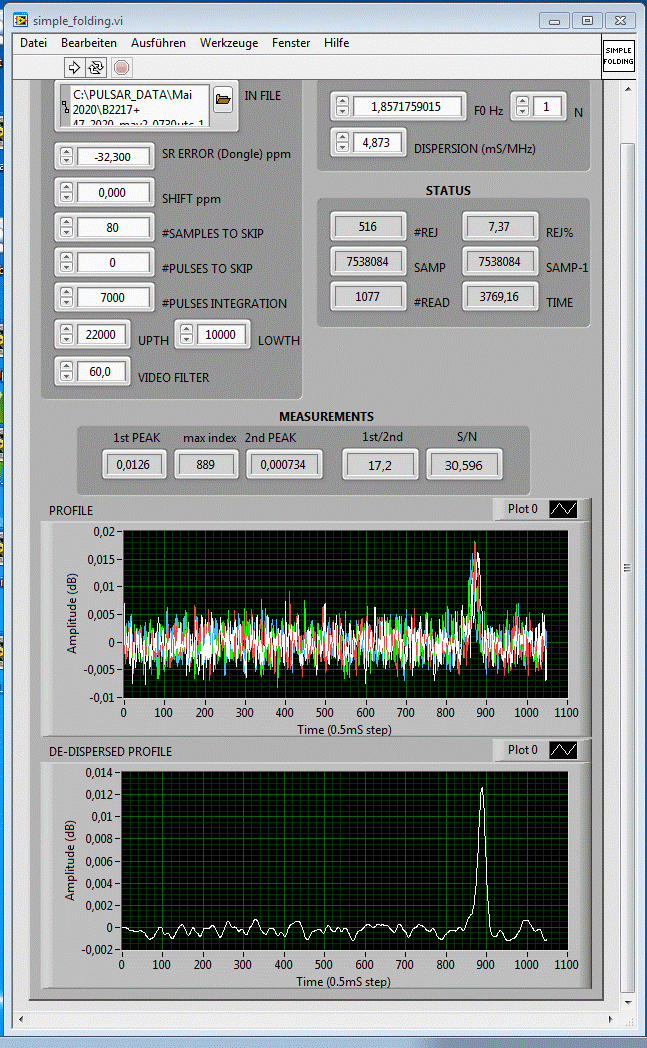Click the #REJ indicator showing 516

(x=368, y=227)
